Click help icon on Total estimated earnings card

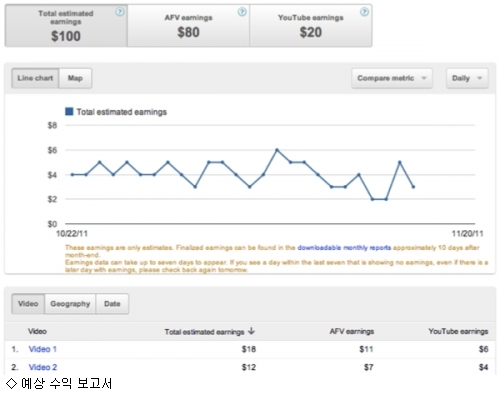click(120, 12)
